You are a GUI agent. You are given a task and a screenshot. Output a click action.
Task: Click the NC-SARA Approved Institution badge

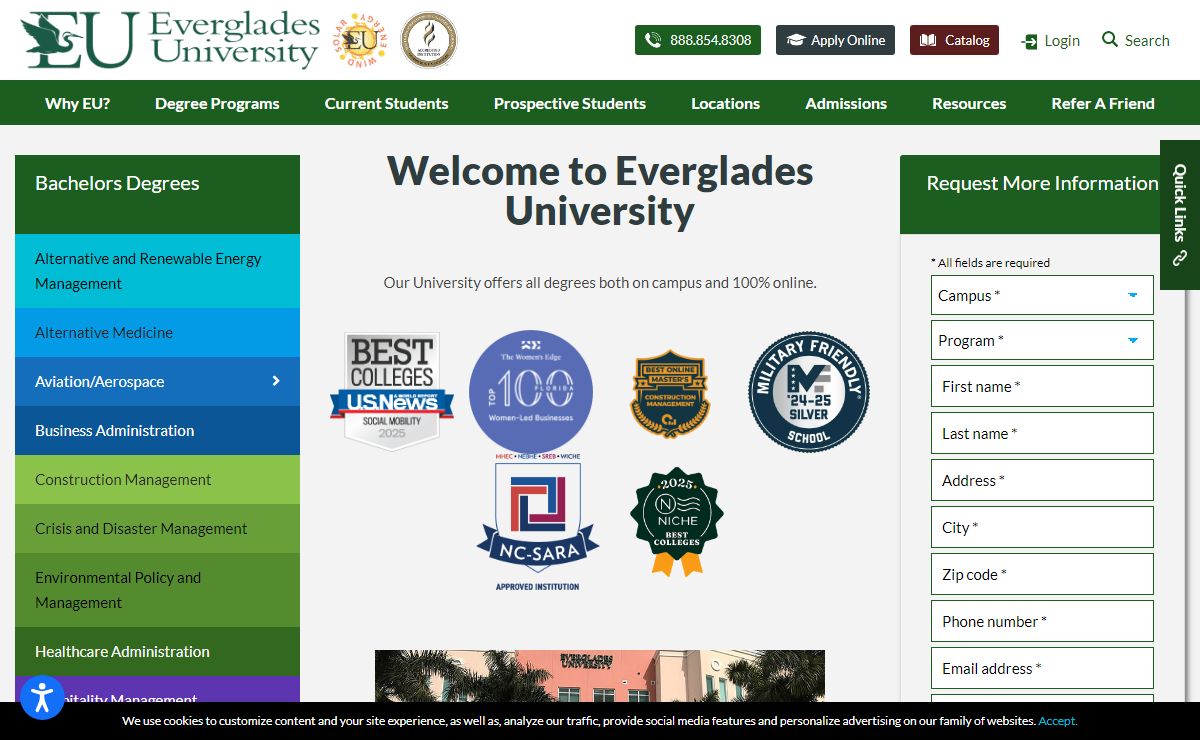tap(538, 522)
